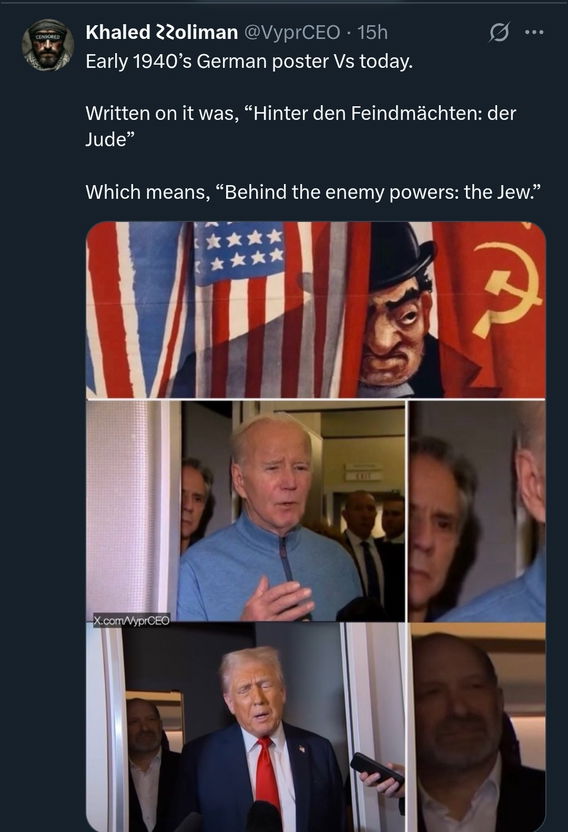This screenshot has width=568, height=832.
Task: Click the black bowler hat in poster
Action: (403, 257)
